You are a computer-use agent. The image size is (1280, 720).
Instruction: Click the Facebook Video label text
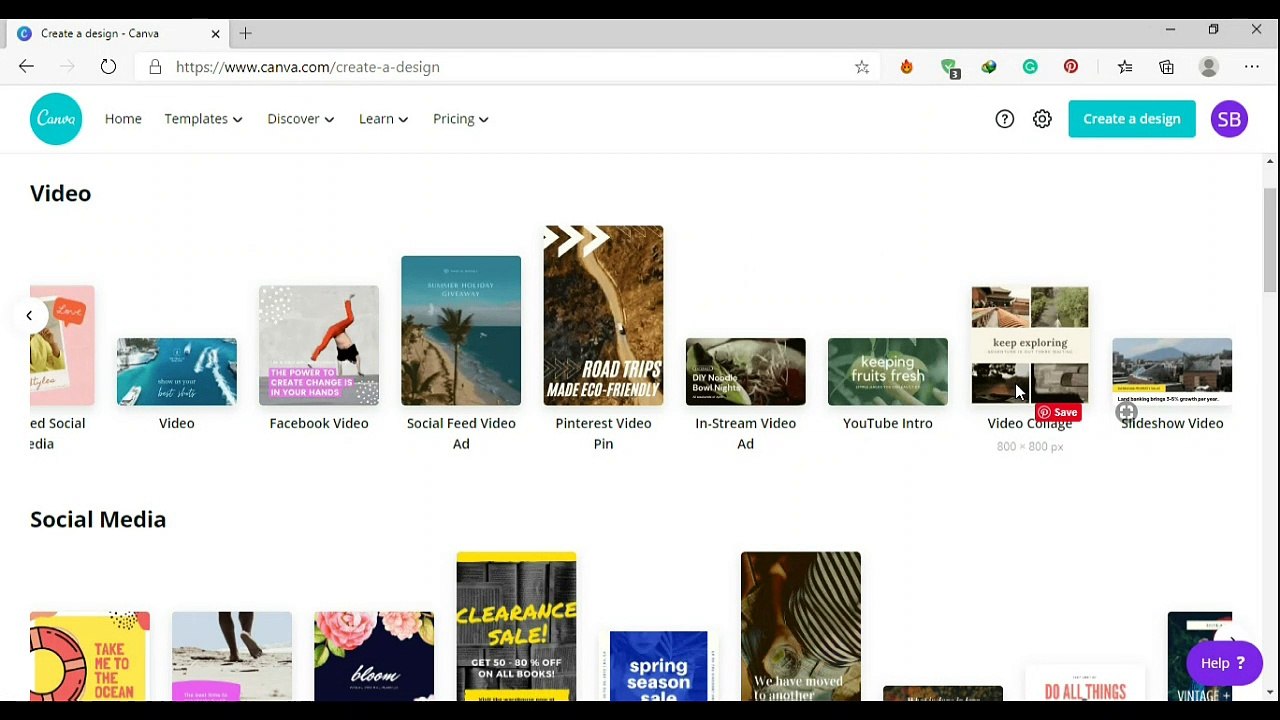pyautogui.click(x=319, y=423)
